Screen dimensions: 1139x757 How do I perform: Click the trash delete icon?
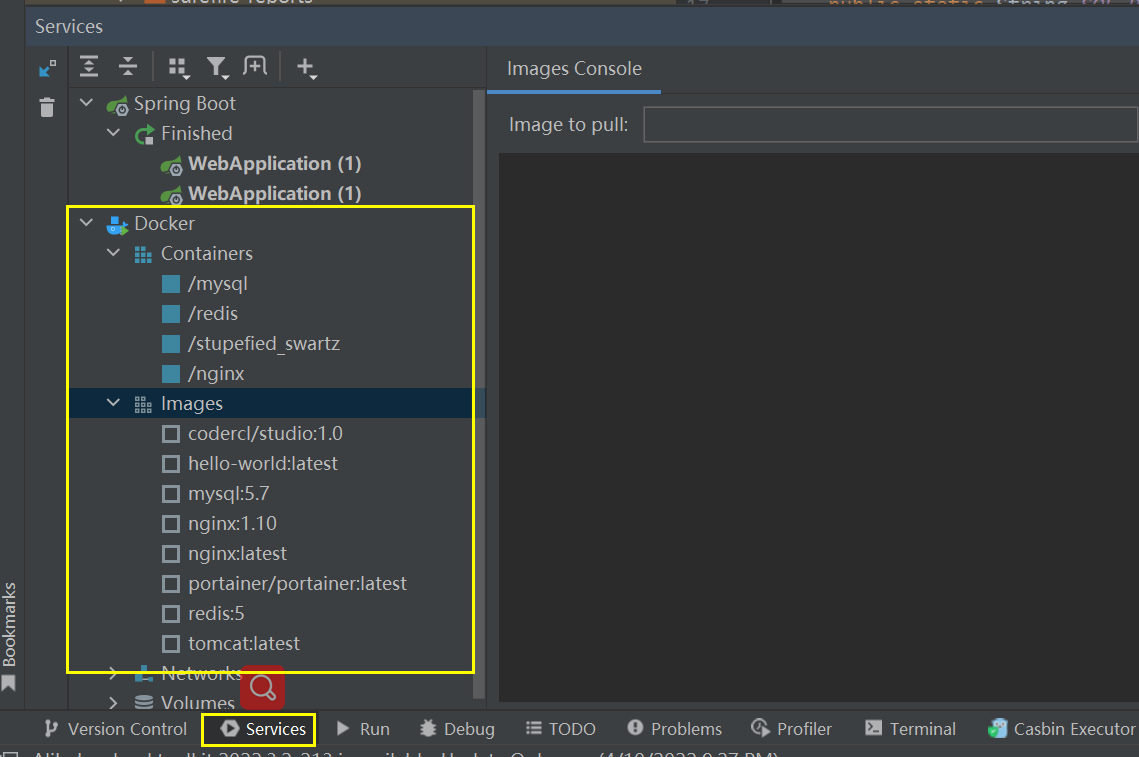pyautogui.click(x=47, y=107)
